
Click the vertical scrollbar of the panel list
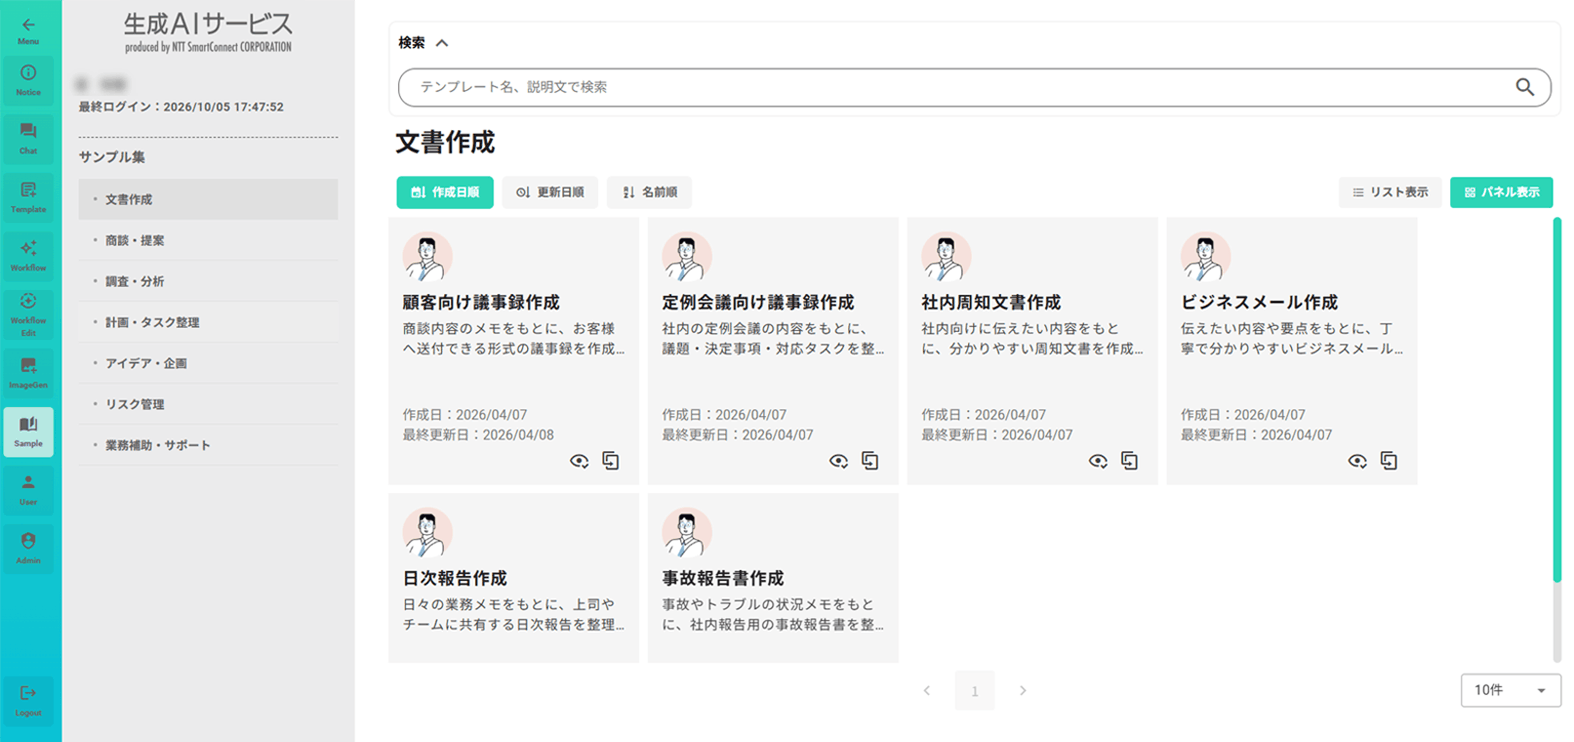point(1557,400)
